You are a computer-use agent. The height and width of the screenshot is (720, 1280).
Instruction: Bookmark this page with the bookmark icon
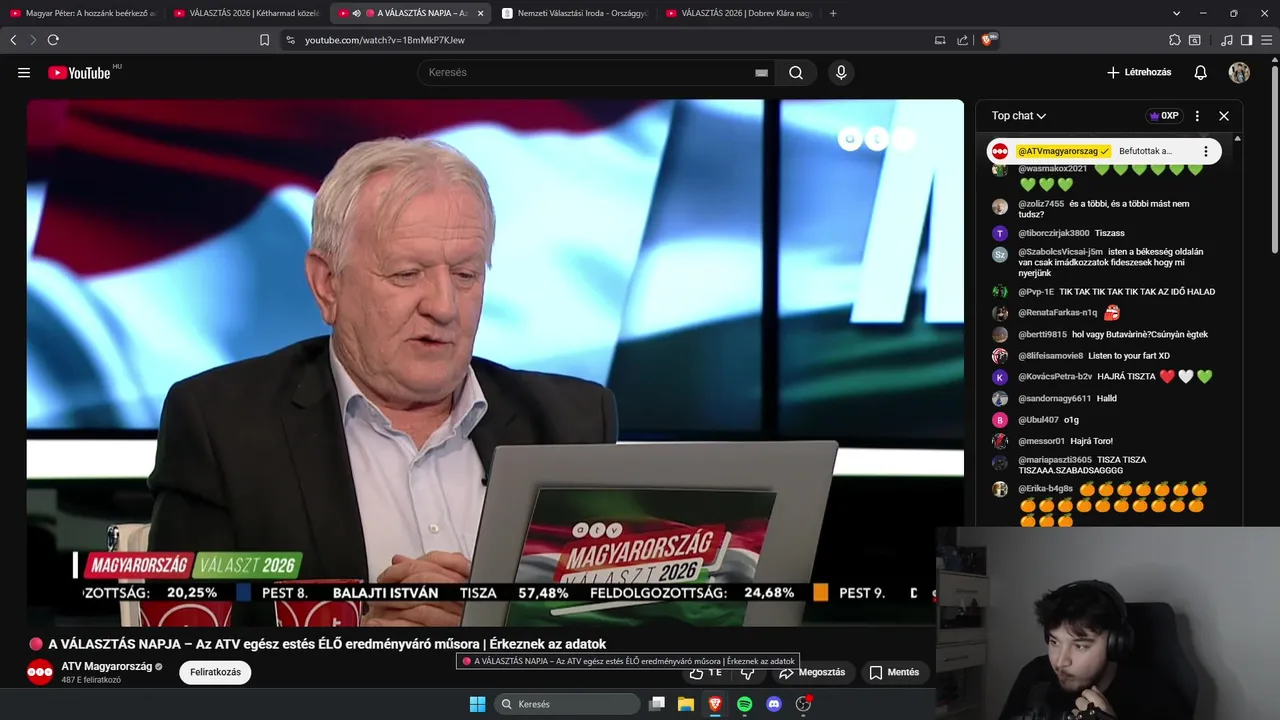(264, 40)
